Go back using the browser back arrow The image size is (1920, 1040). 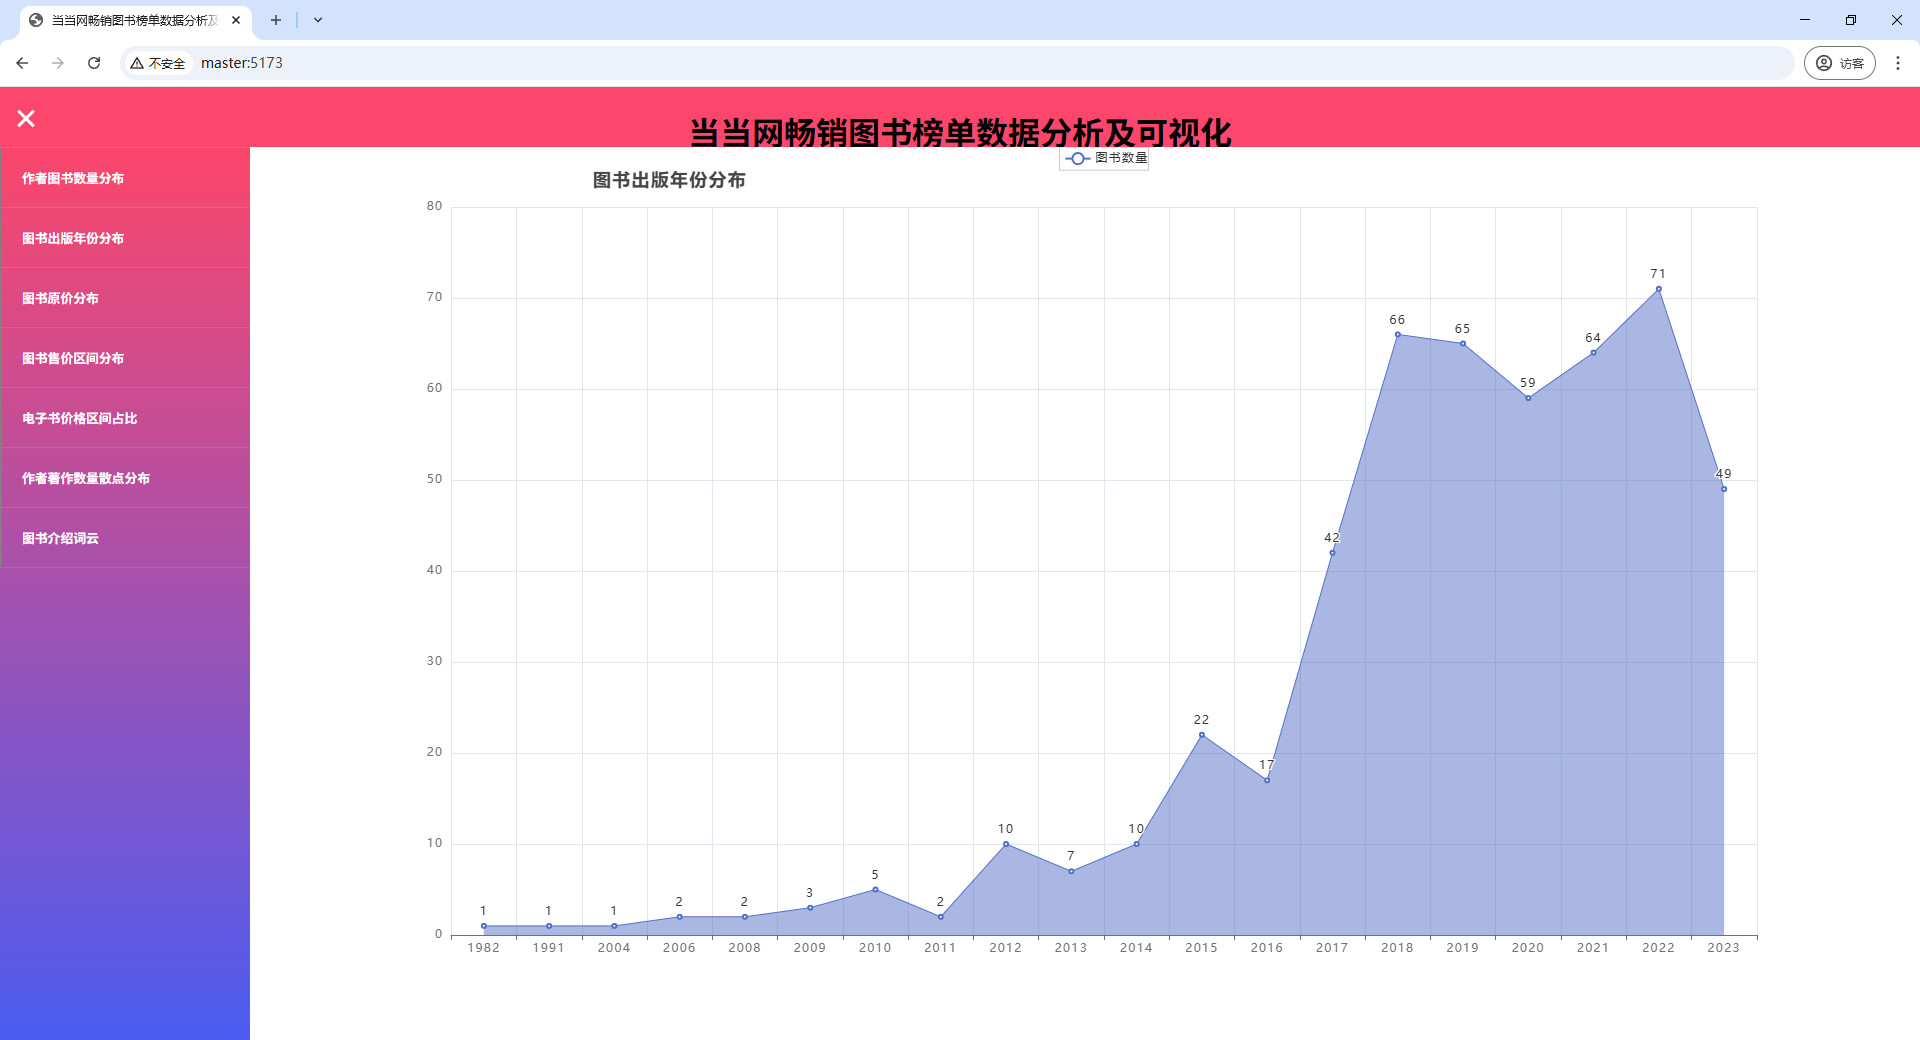(22, 63)
